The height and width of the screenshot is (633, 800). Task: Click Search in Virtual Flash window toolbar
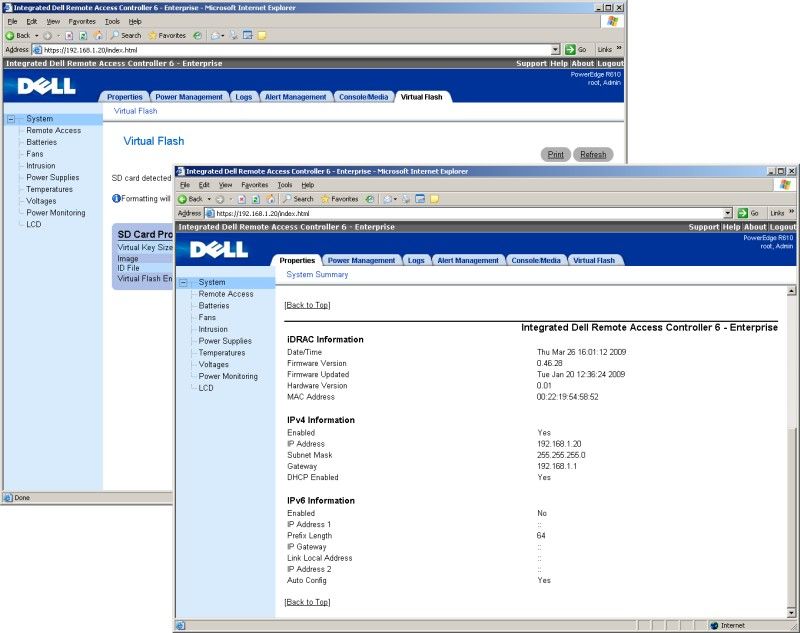coord(126,35)
